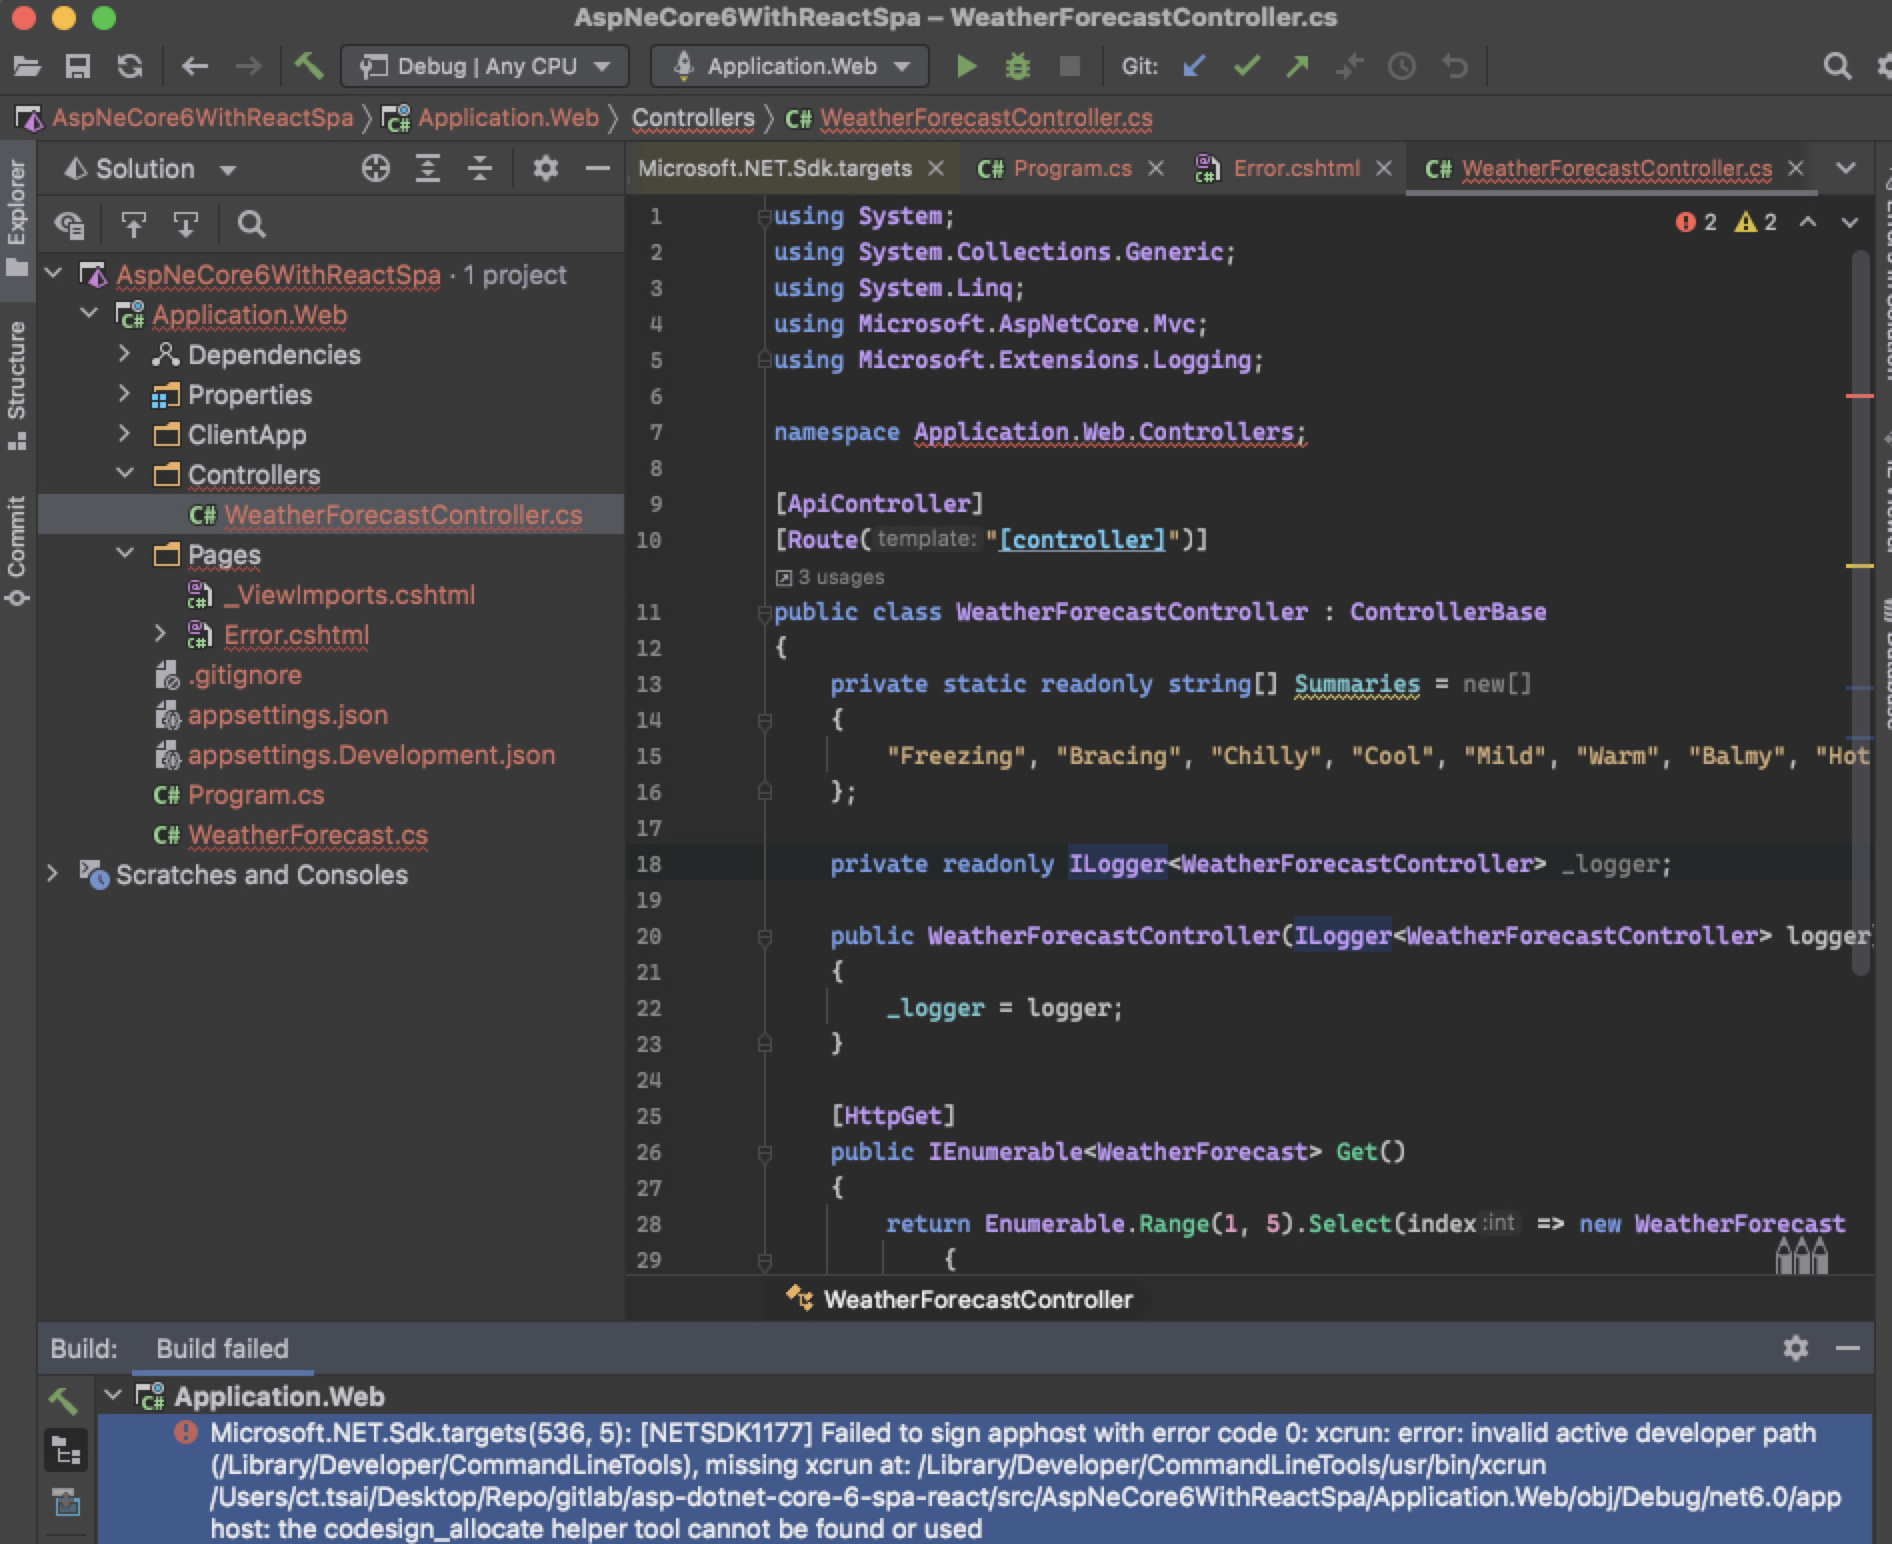Close the Error.cshtml tab
1892x1544 pixels.
click(1384, 169)
